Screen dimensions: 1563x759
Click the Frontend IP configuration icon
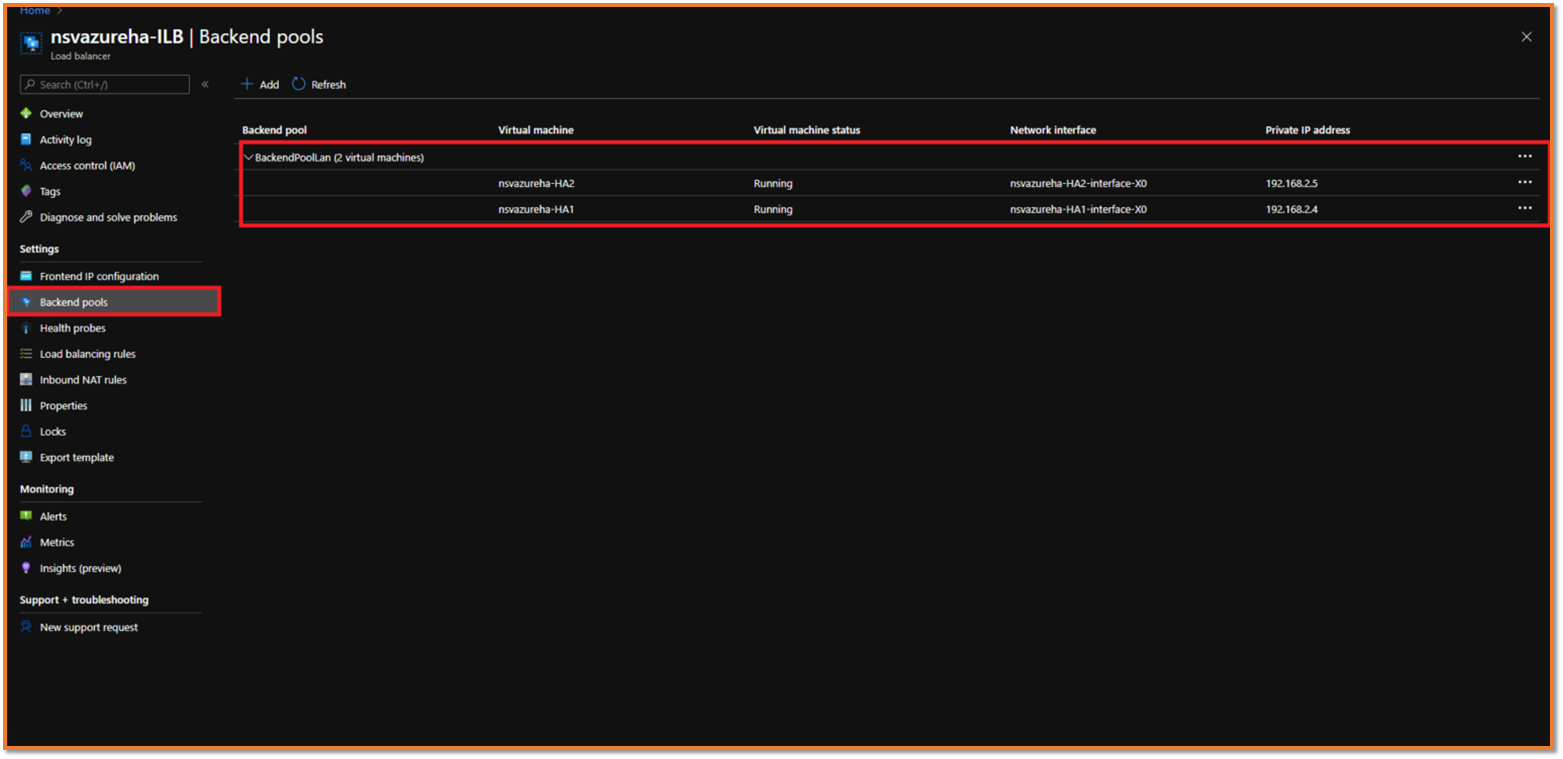click(26, 276)
